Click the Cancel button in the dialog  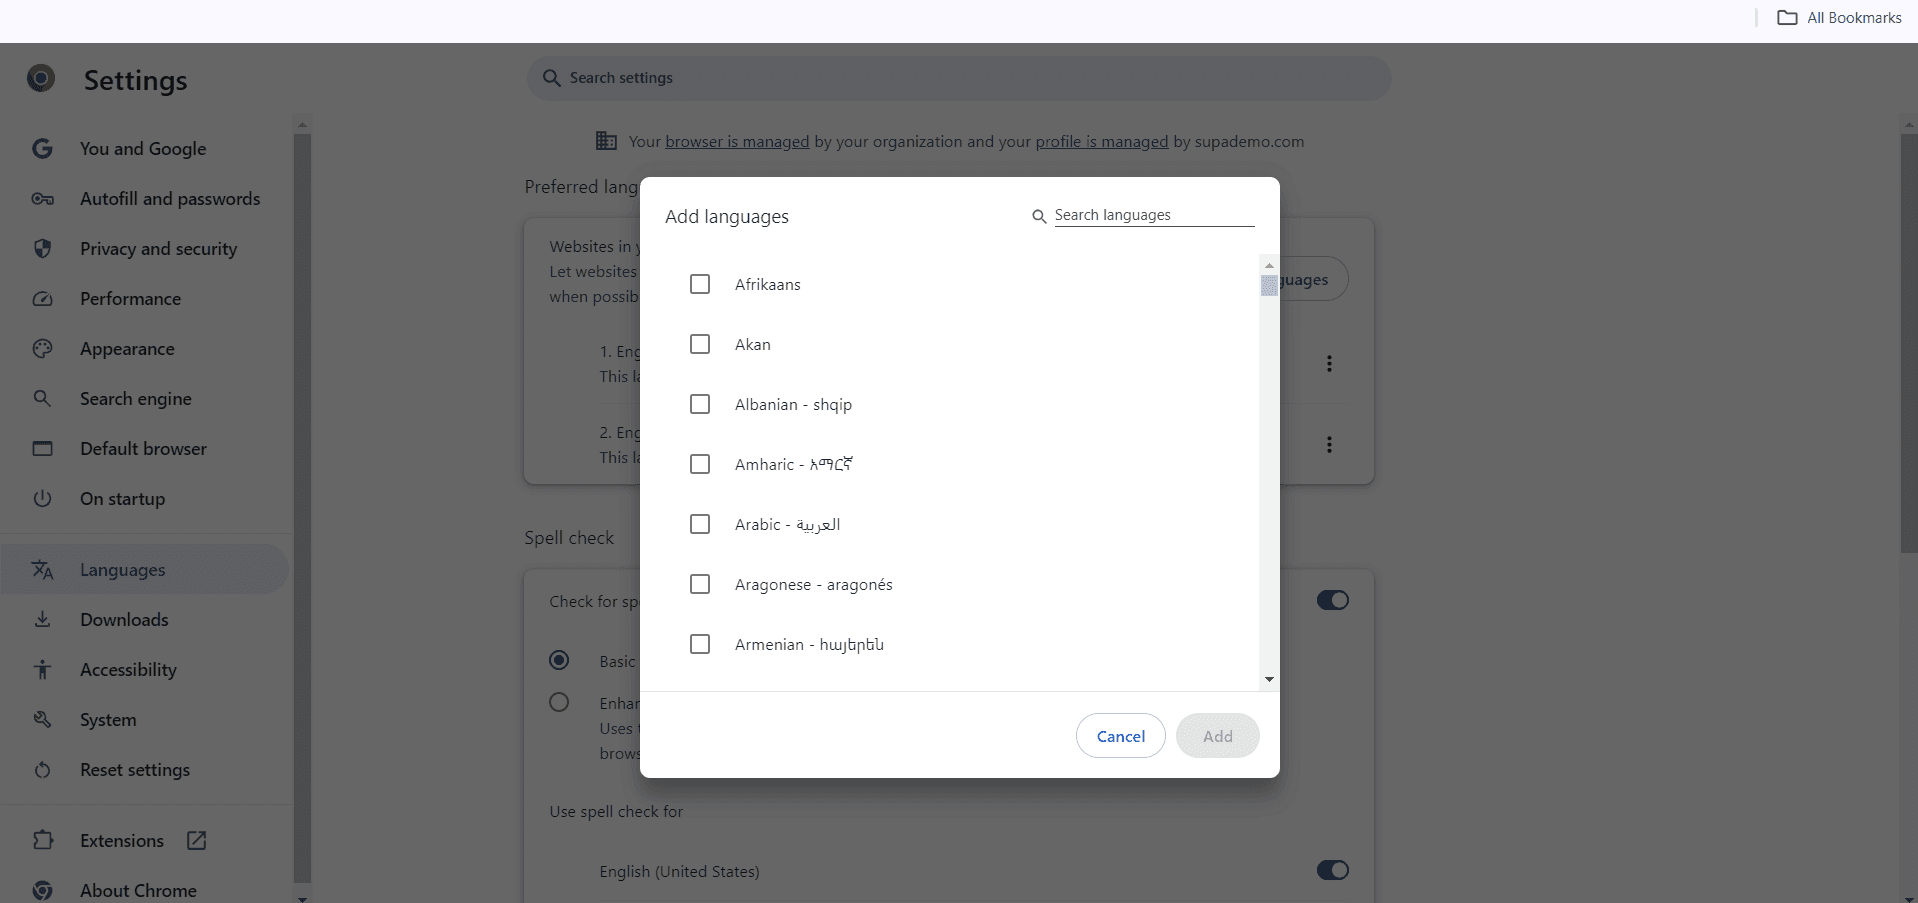tap(1119, 736)
